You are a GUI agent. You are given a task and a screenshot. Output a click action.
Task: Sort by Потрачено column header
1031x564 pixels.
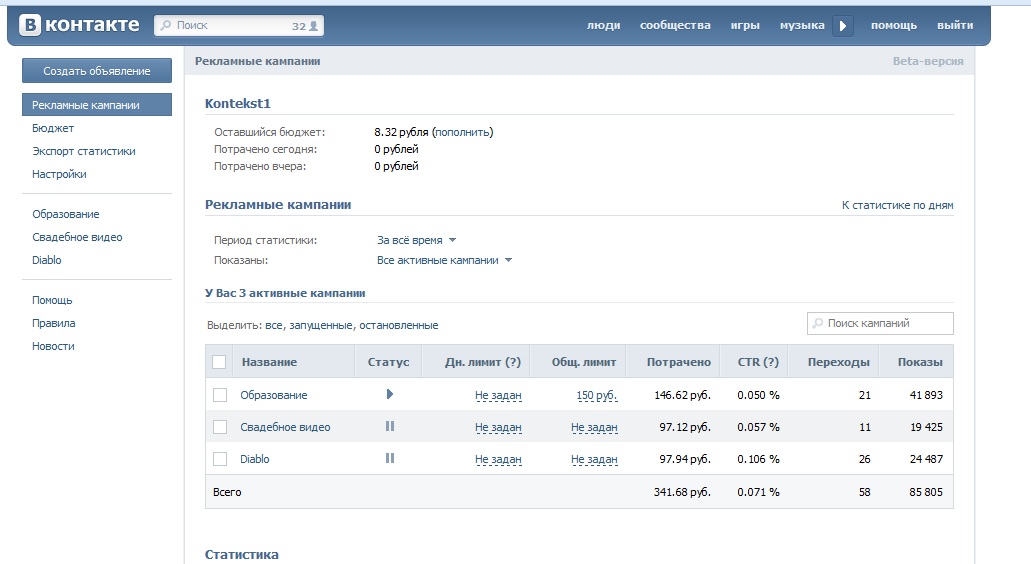(679, 362)
